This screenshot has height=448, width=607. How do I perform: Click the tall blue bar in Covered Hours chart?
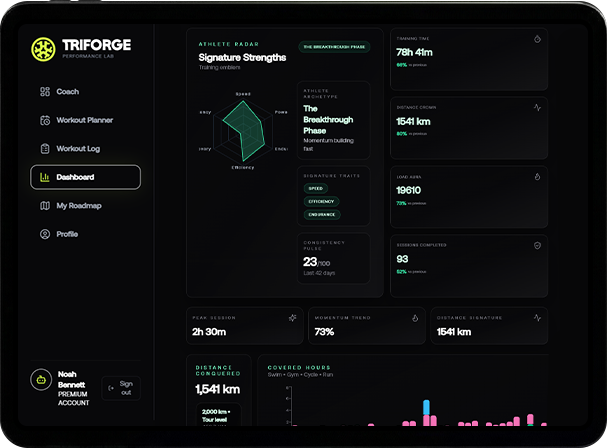pos(428,407)
